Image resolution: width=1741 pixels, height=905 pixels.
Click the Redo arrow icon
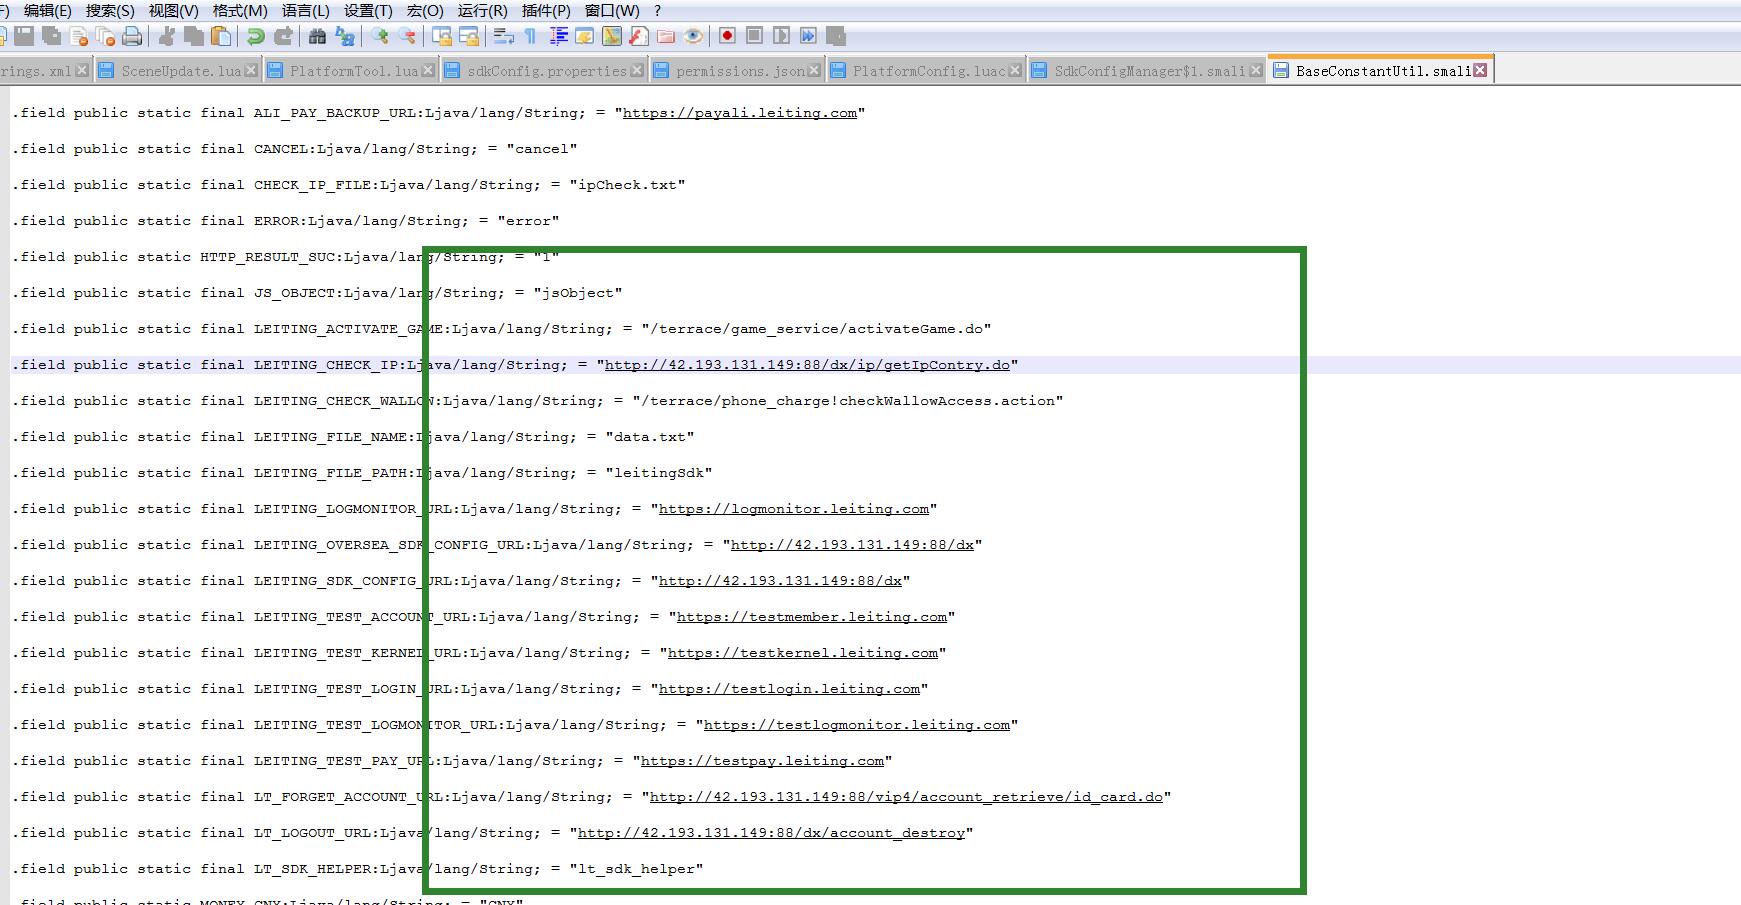click(284, 37)
